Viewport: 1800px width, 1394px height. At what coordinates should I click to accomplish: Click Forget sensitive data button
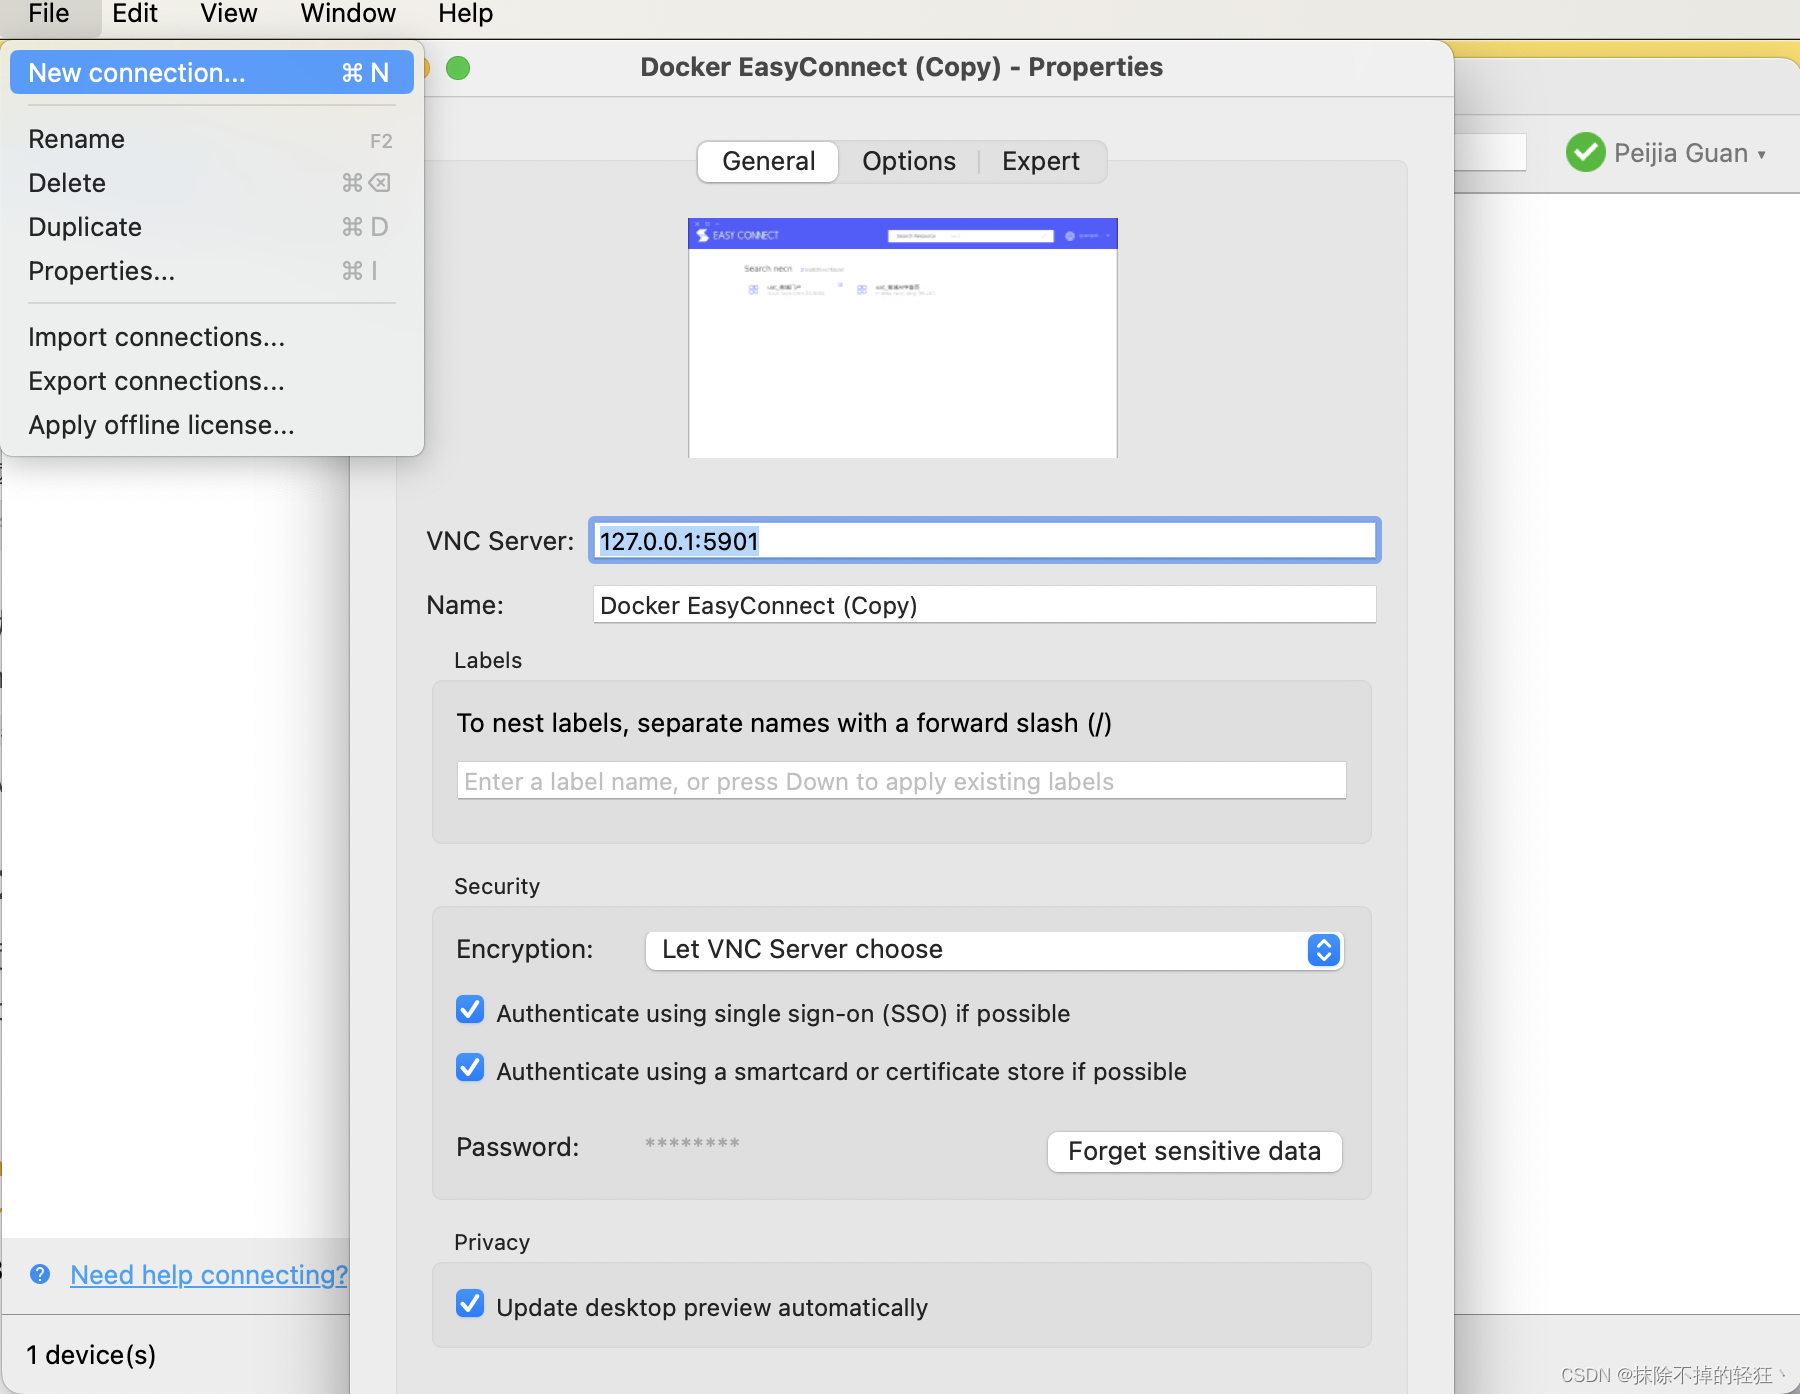1194,1151
